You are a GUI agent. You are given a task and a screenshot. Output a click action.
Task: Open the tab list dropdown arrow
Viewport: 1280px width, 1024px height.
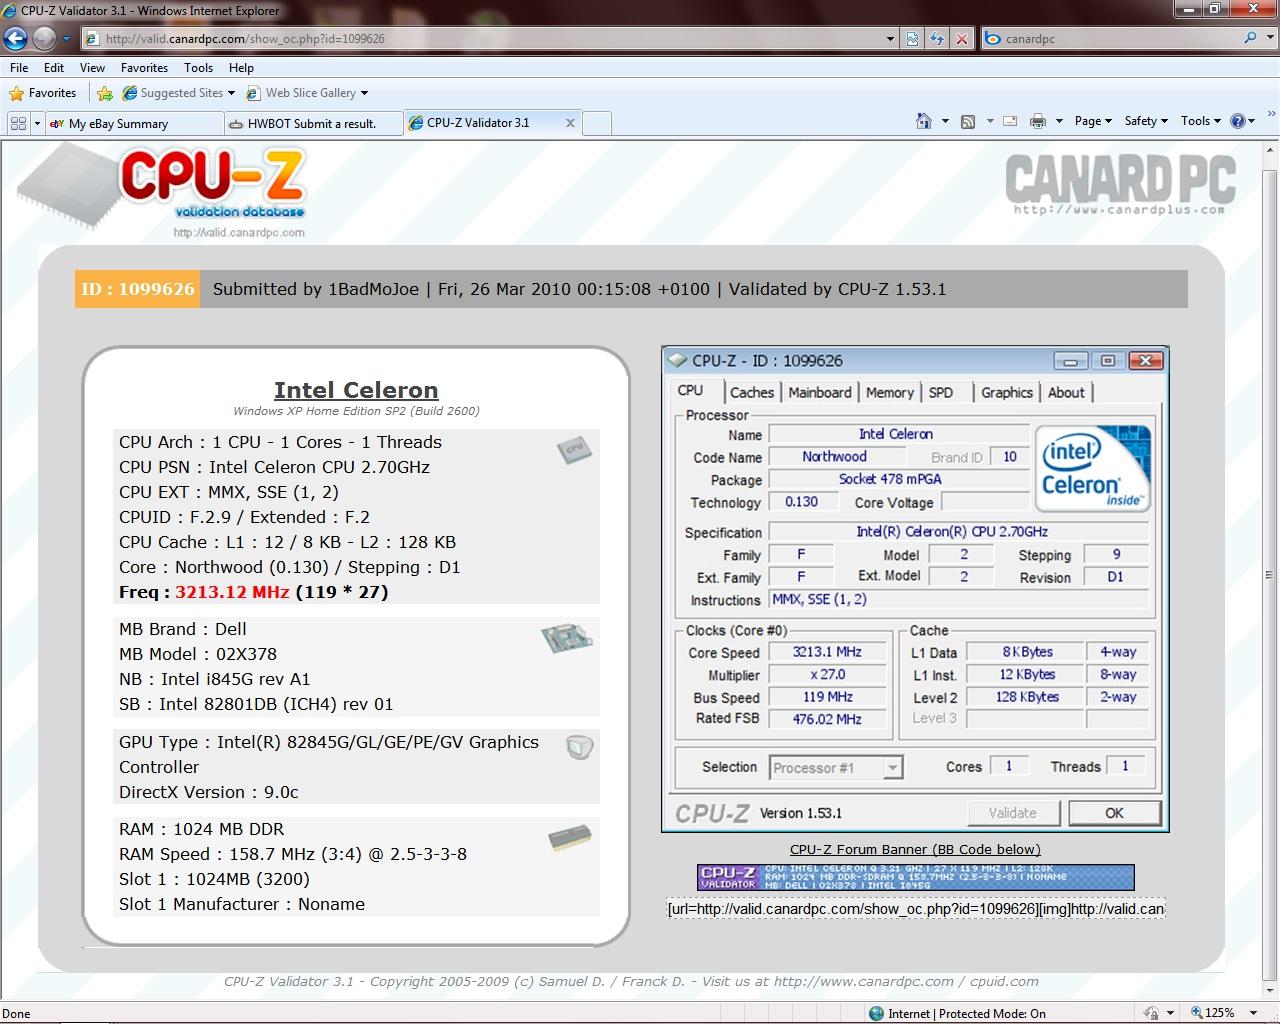37,123
